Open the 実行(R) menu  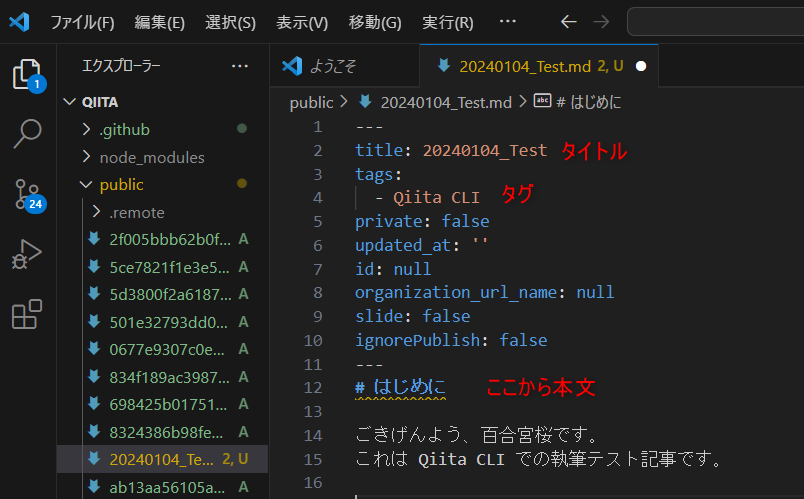pos(448,23)
